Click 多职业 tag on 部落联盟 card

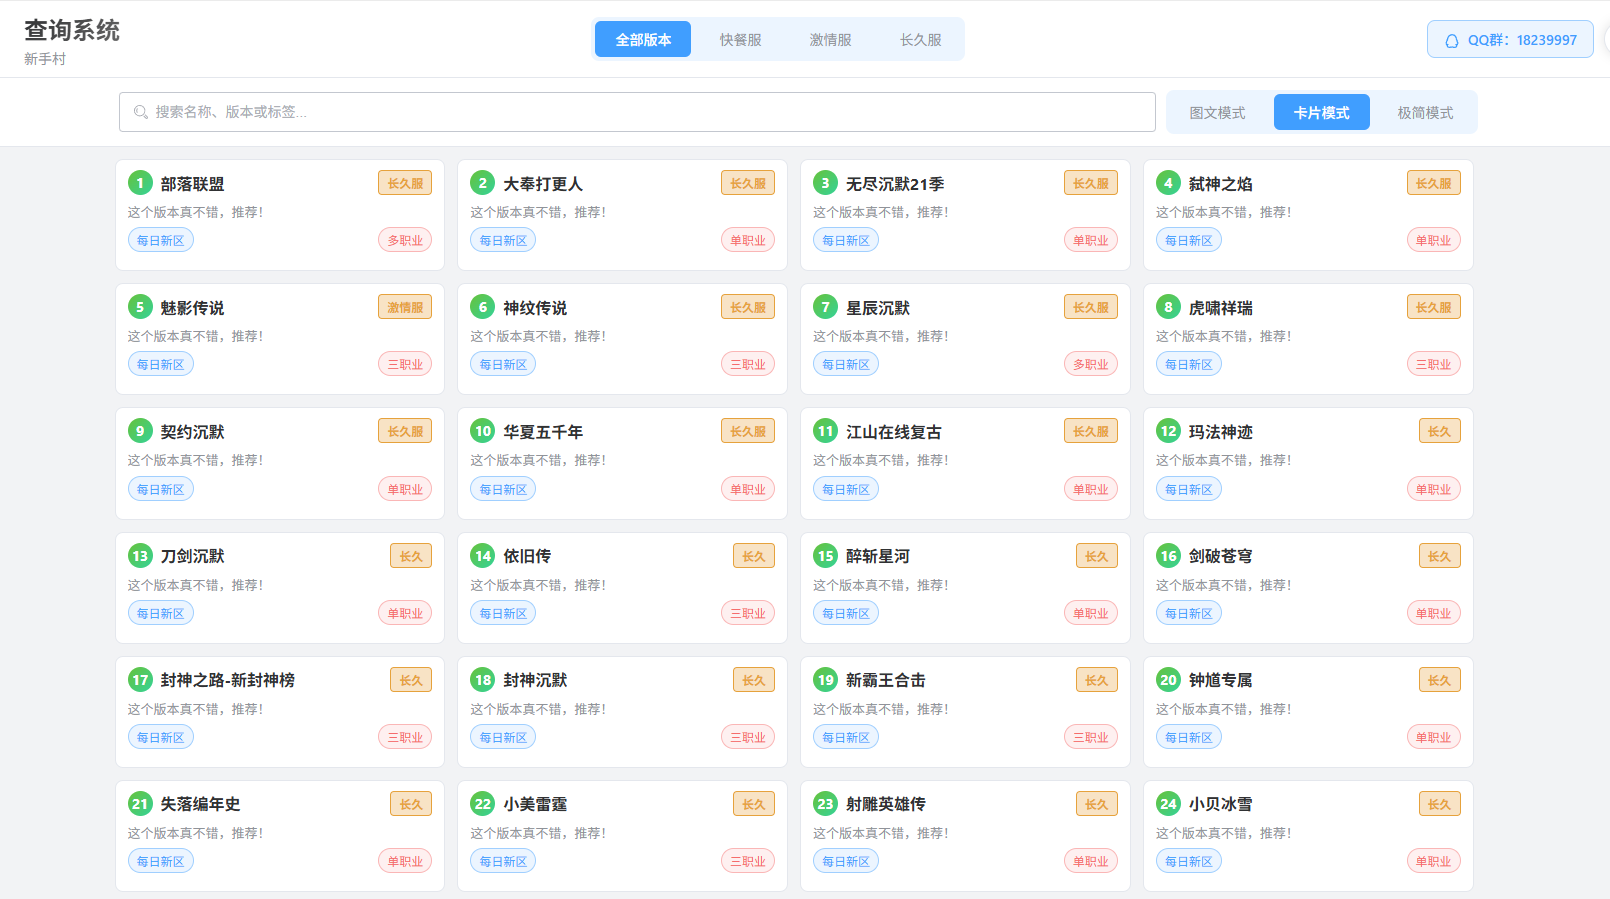pos(405,240)
